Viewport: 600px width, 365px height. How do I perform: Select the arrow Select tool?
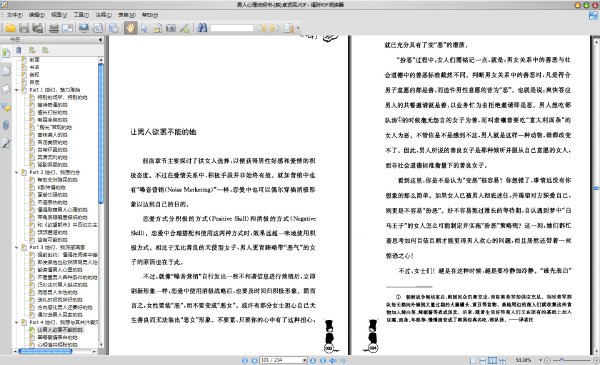(x=144, y=28)
